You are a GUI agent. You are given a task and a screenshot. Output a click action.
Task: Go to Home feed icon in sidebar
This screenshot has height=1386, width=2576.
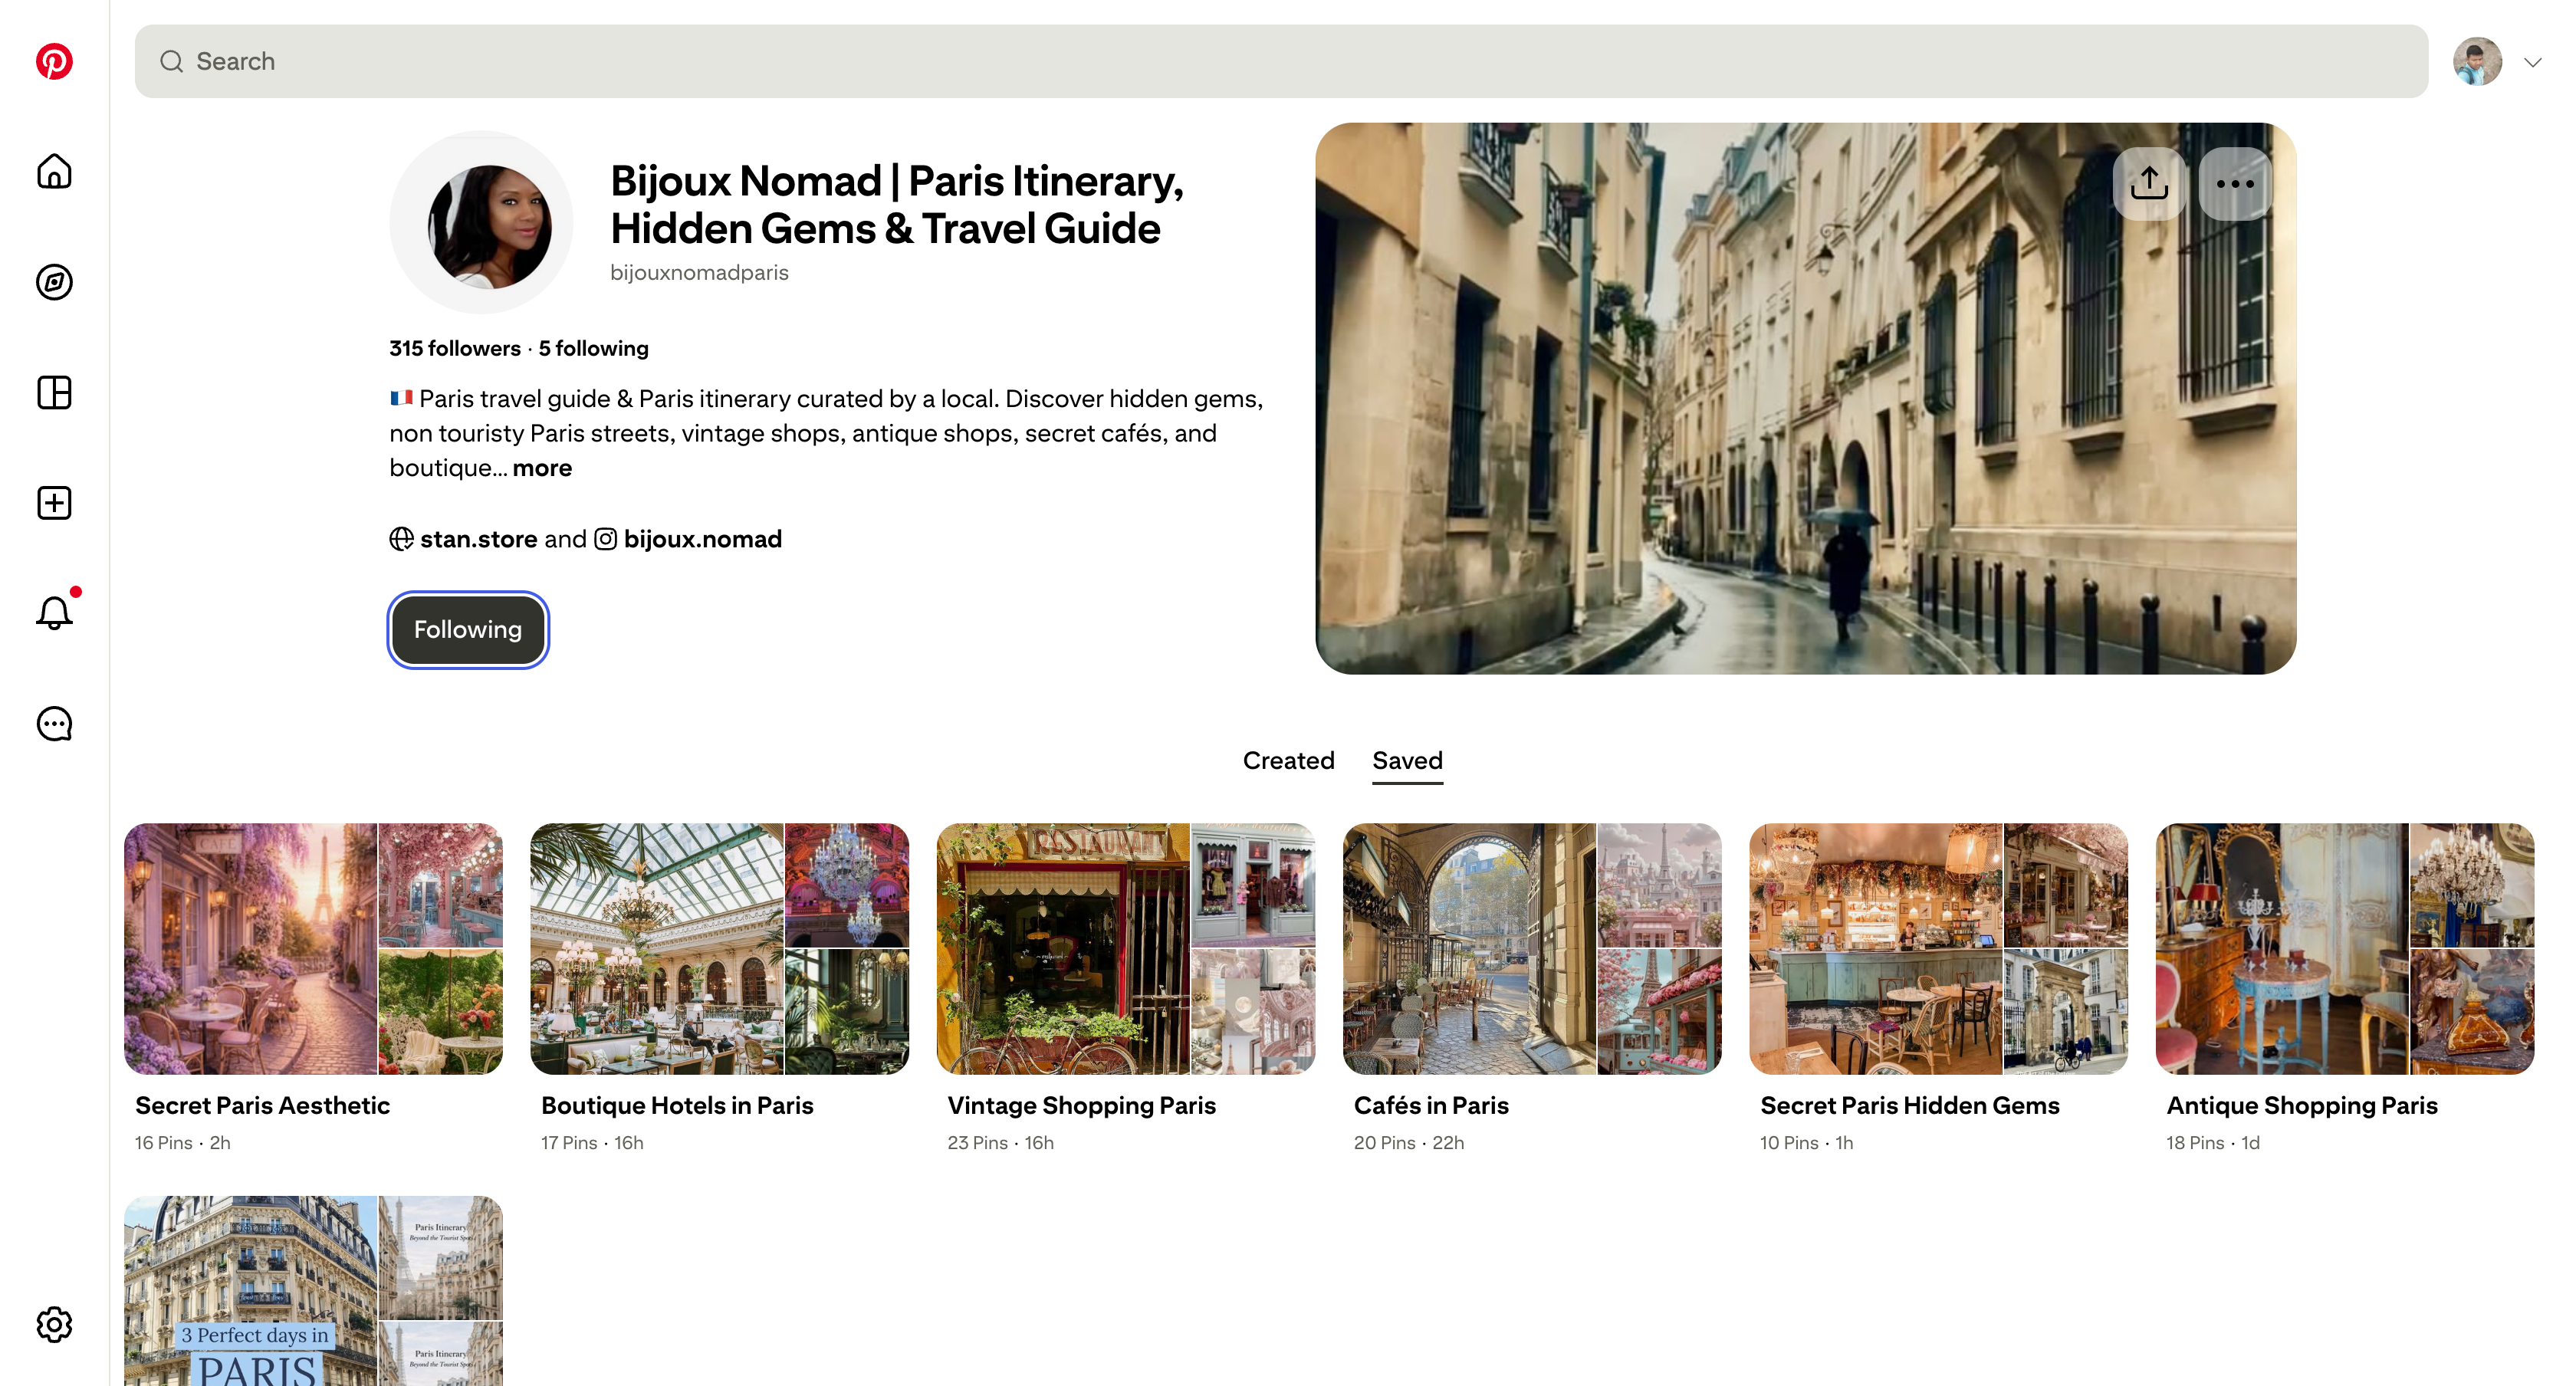[x=54, y=171]
